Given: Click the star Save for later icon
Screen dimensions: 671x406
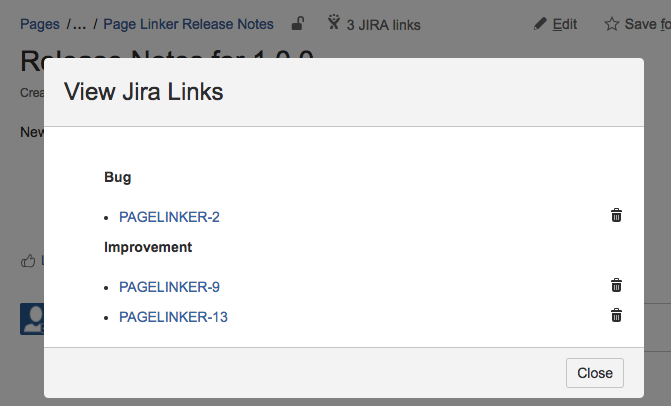Looking at the screenshot, I should click(x=612, y=24).
